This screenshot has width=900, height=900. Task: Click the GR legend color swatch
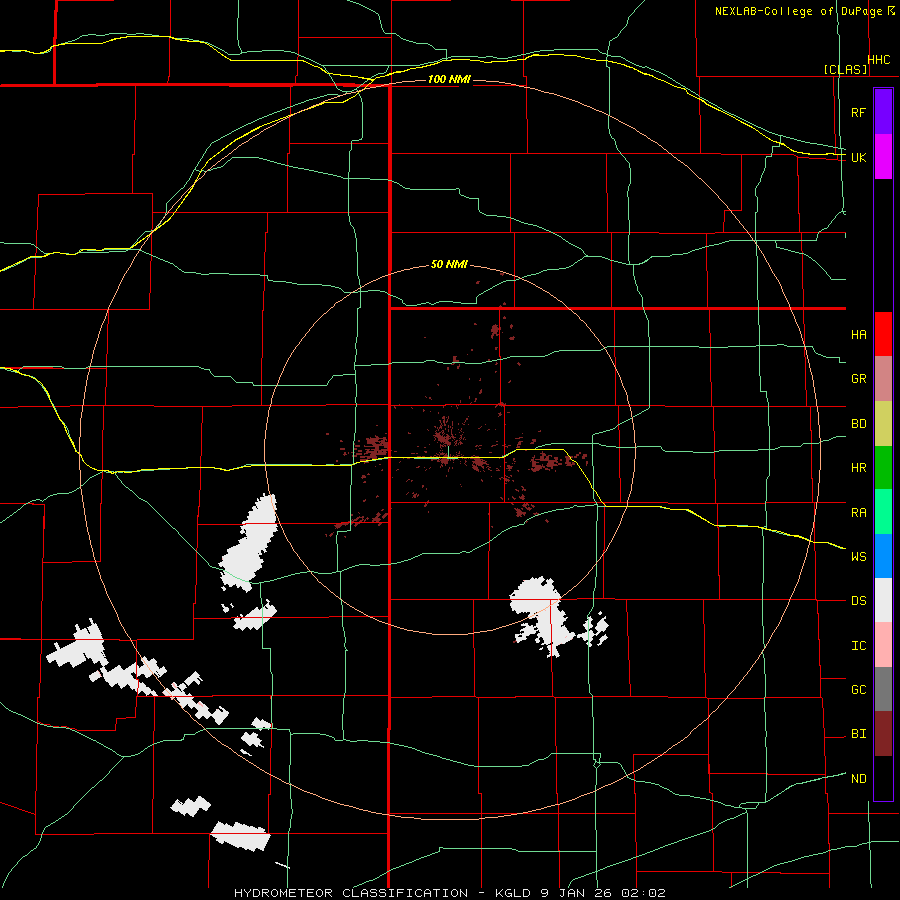pyautogui.click(x=883, y=379)
